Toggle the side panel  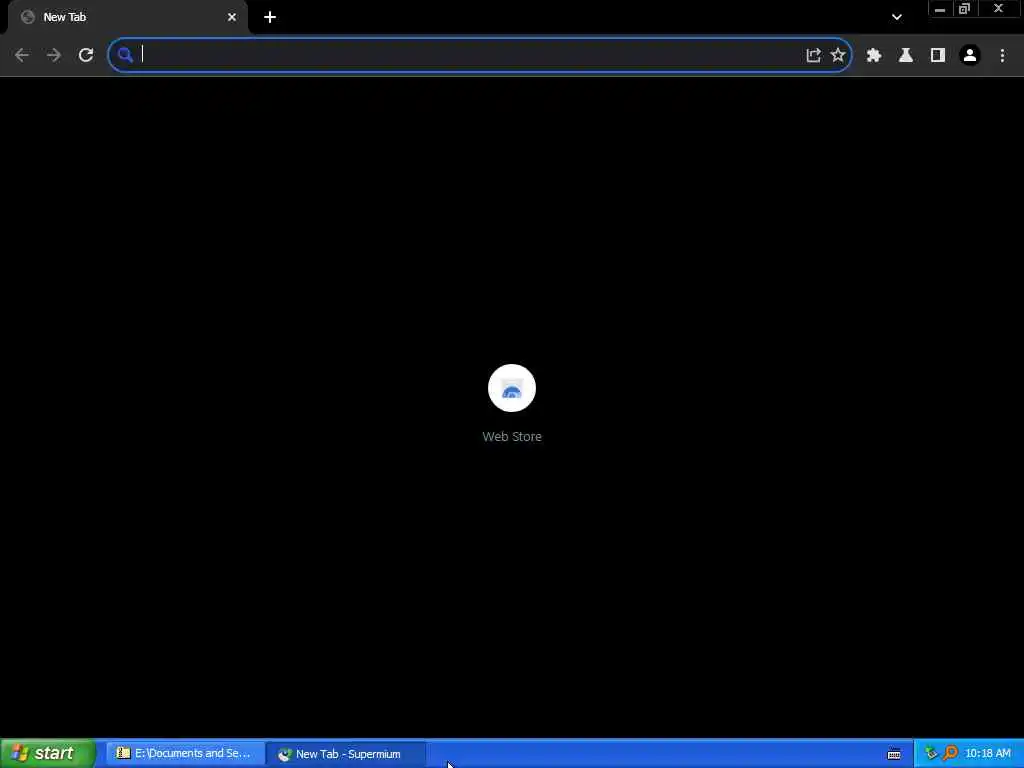tap(938, 56)
